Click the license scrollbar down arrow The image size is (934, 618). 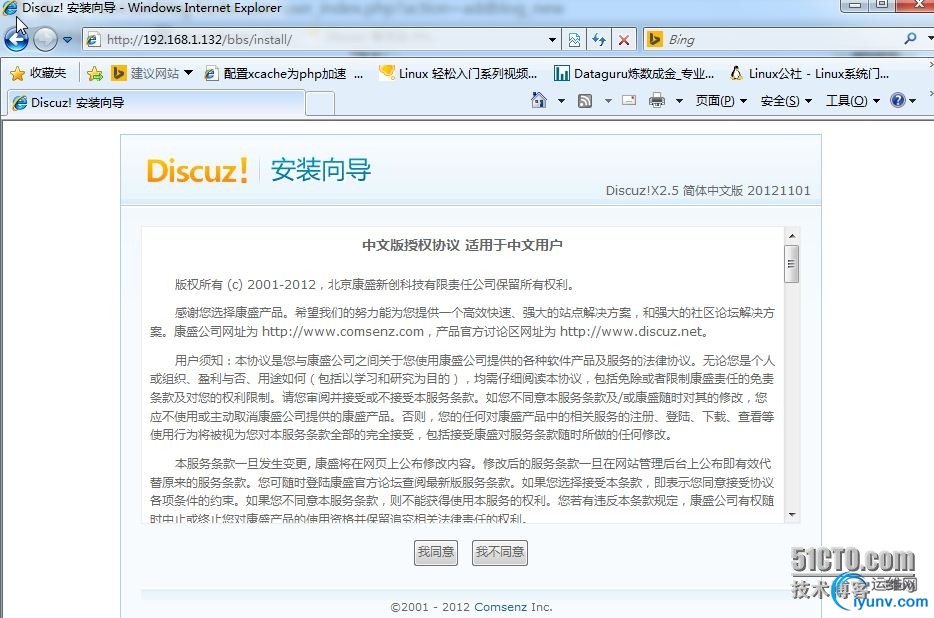[x=792, y=514]
